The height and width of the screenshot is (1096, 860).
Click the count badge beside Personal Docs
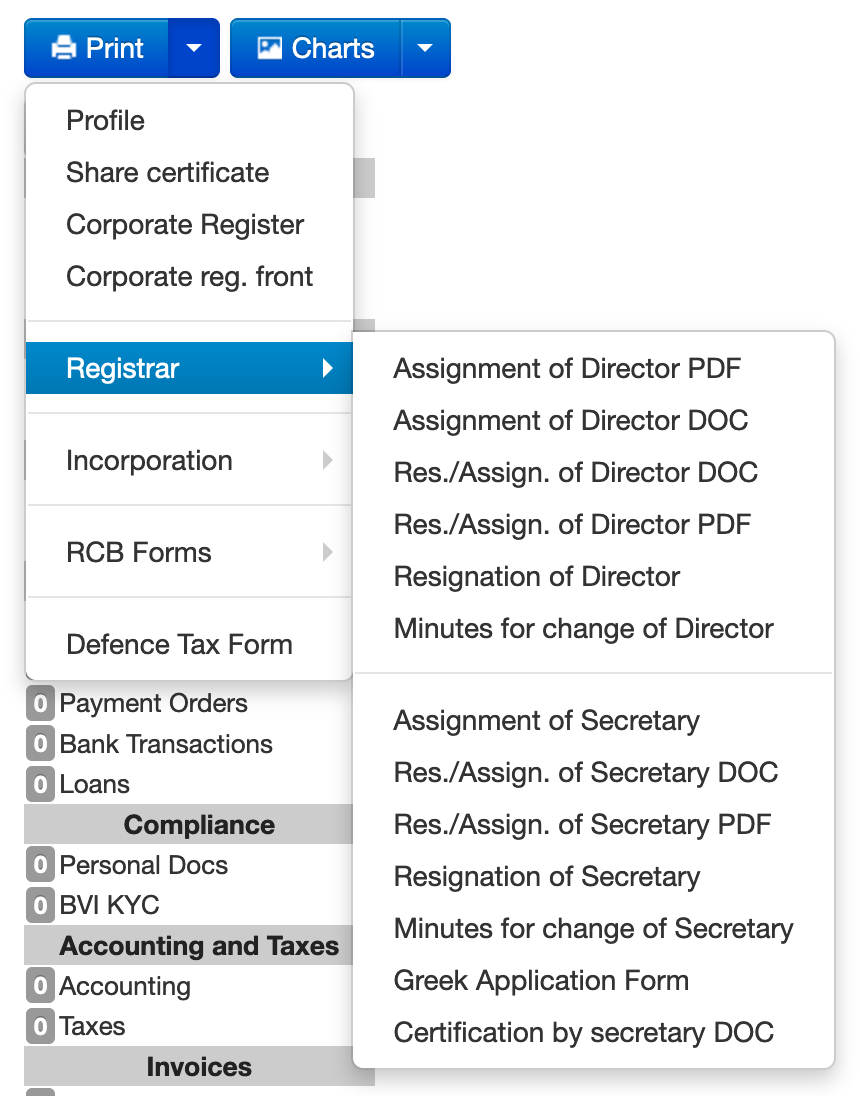(x=40, y=866)
